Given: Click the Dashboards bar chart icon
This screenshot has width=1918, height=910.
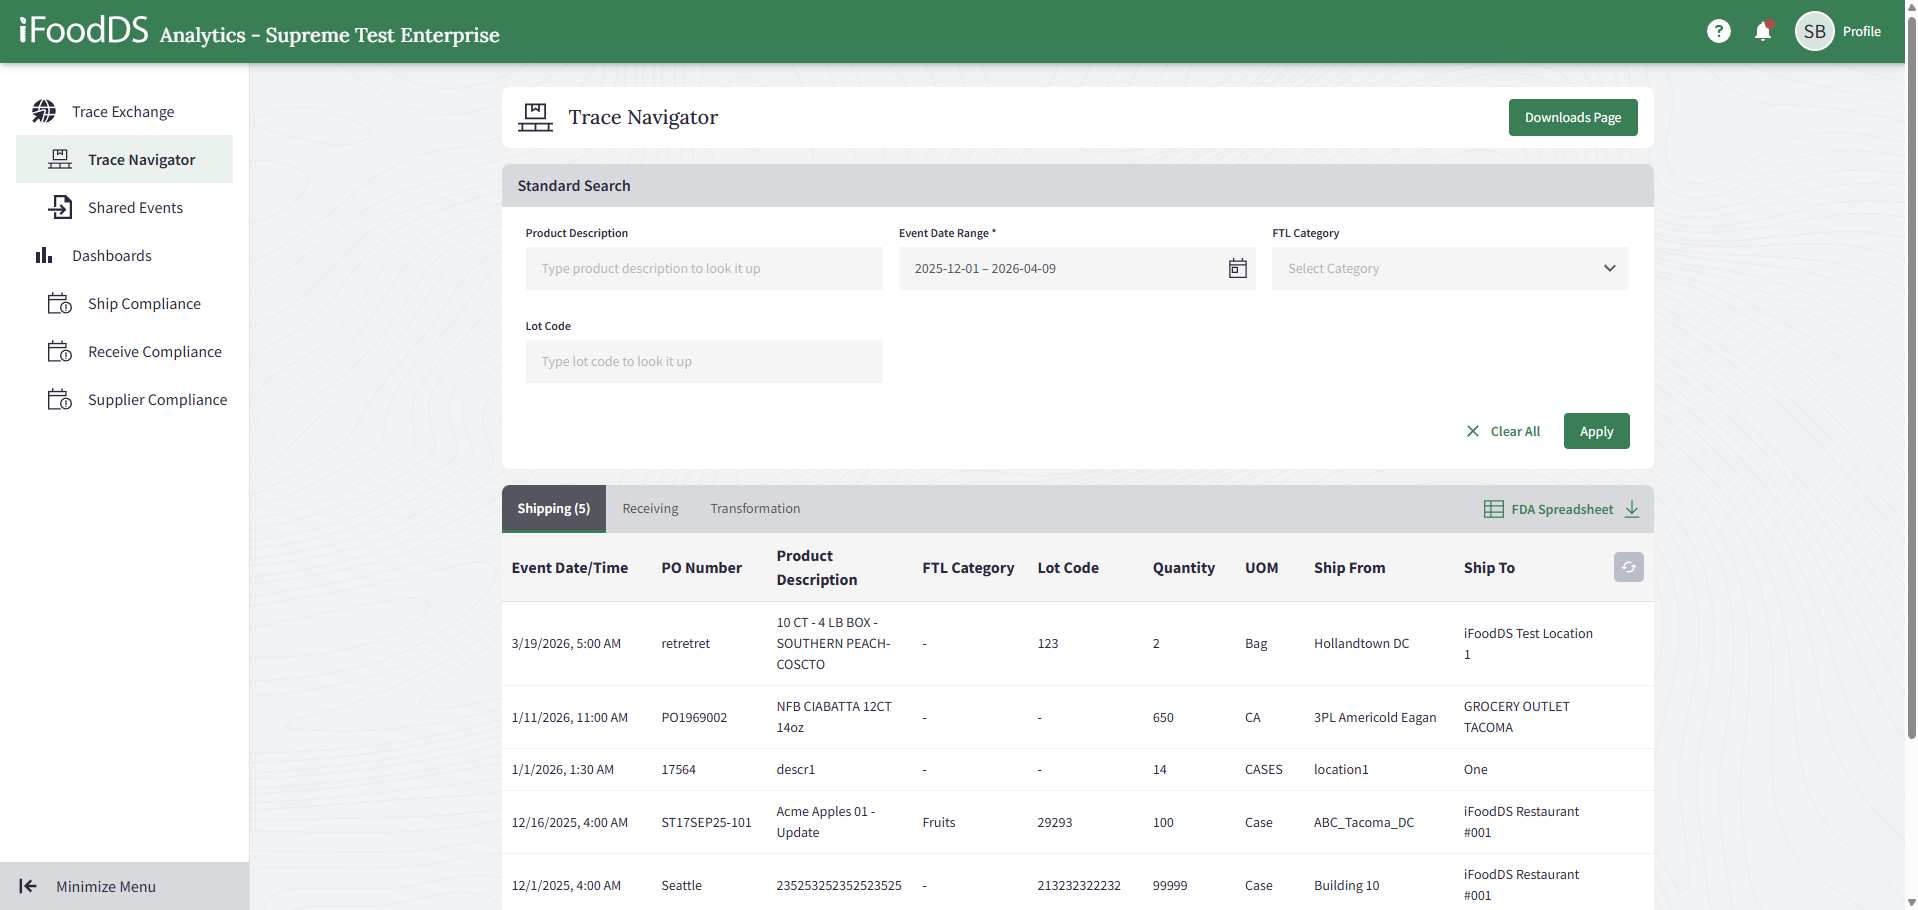Looking at the screenshot, I should [x=44, y=256].
